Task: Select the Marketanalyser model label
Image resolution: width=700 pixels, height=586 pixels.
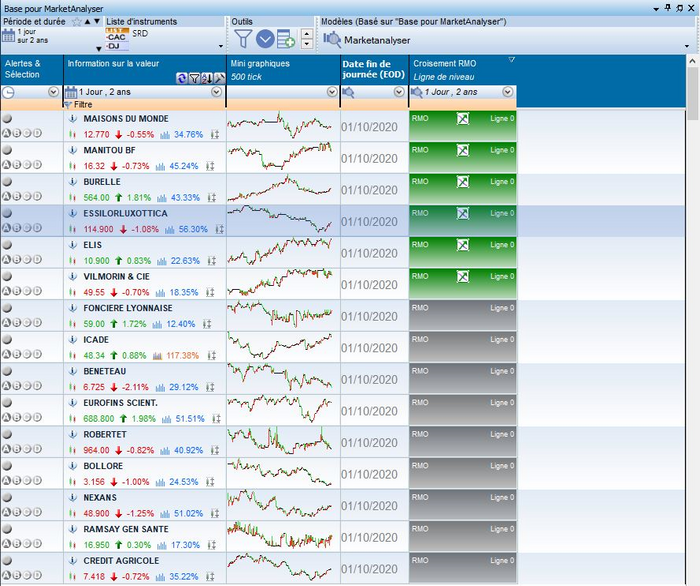Action: pos(377,40)
